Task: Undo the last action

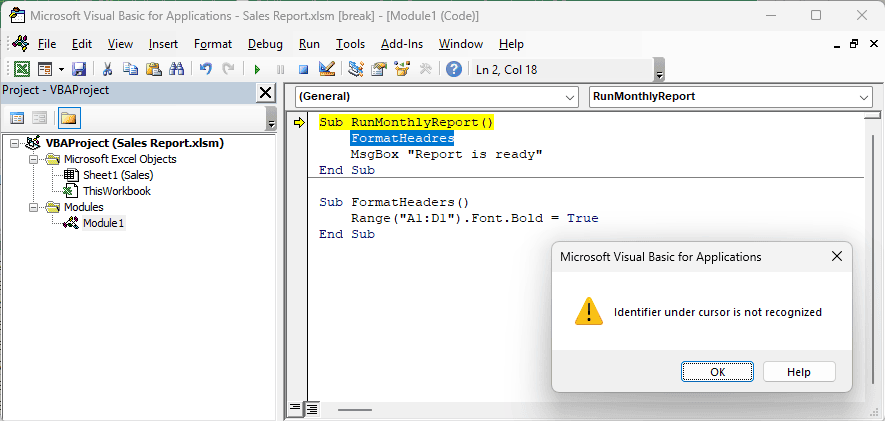Action: coord(205,69)
